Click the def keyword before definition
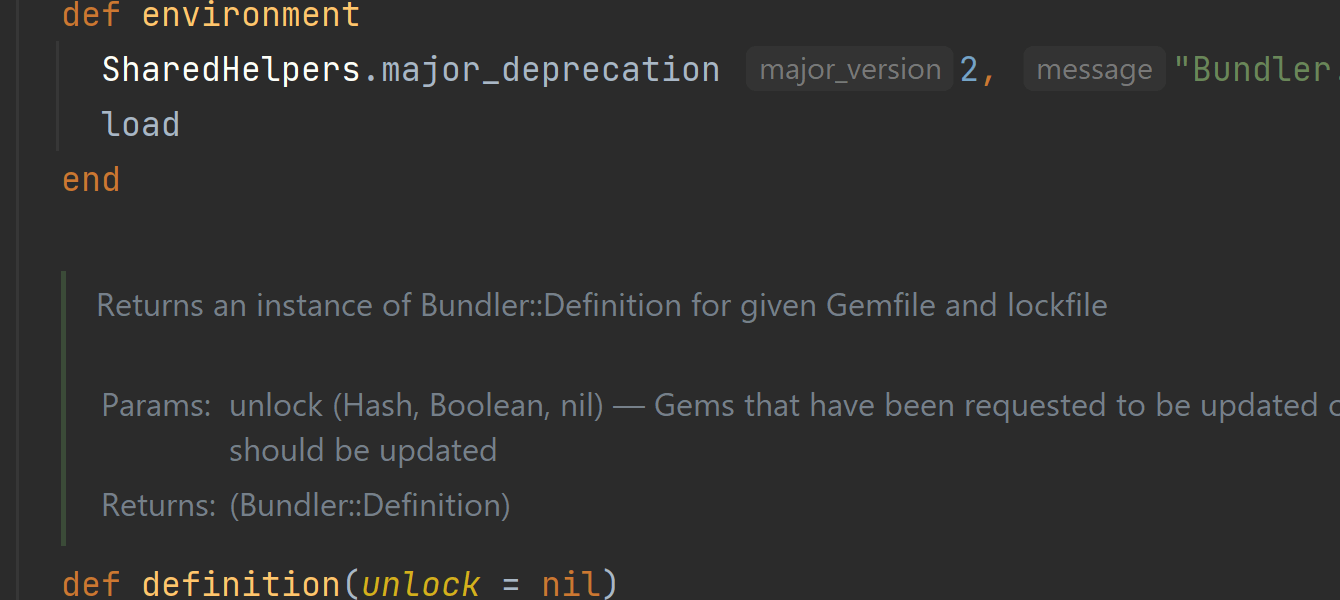This screenshot has width=1340, height=600. pos(91,584)
